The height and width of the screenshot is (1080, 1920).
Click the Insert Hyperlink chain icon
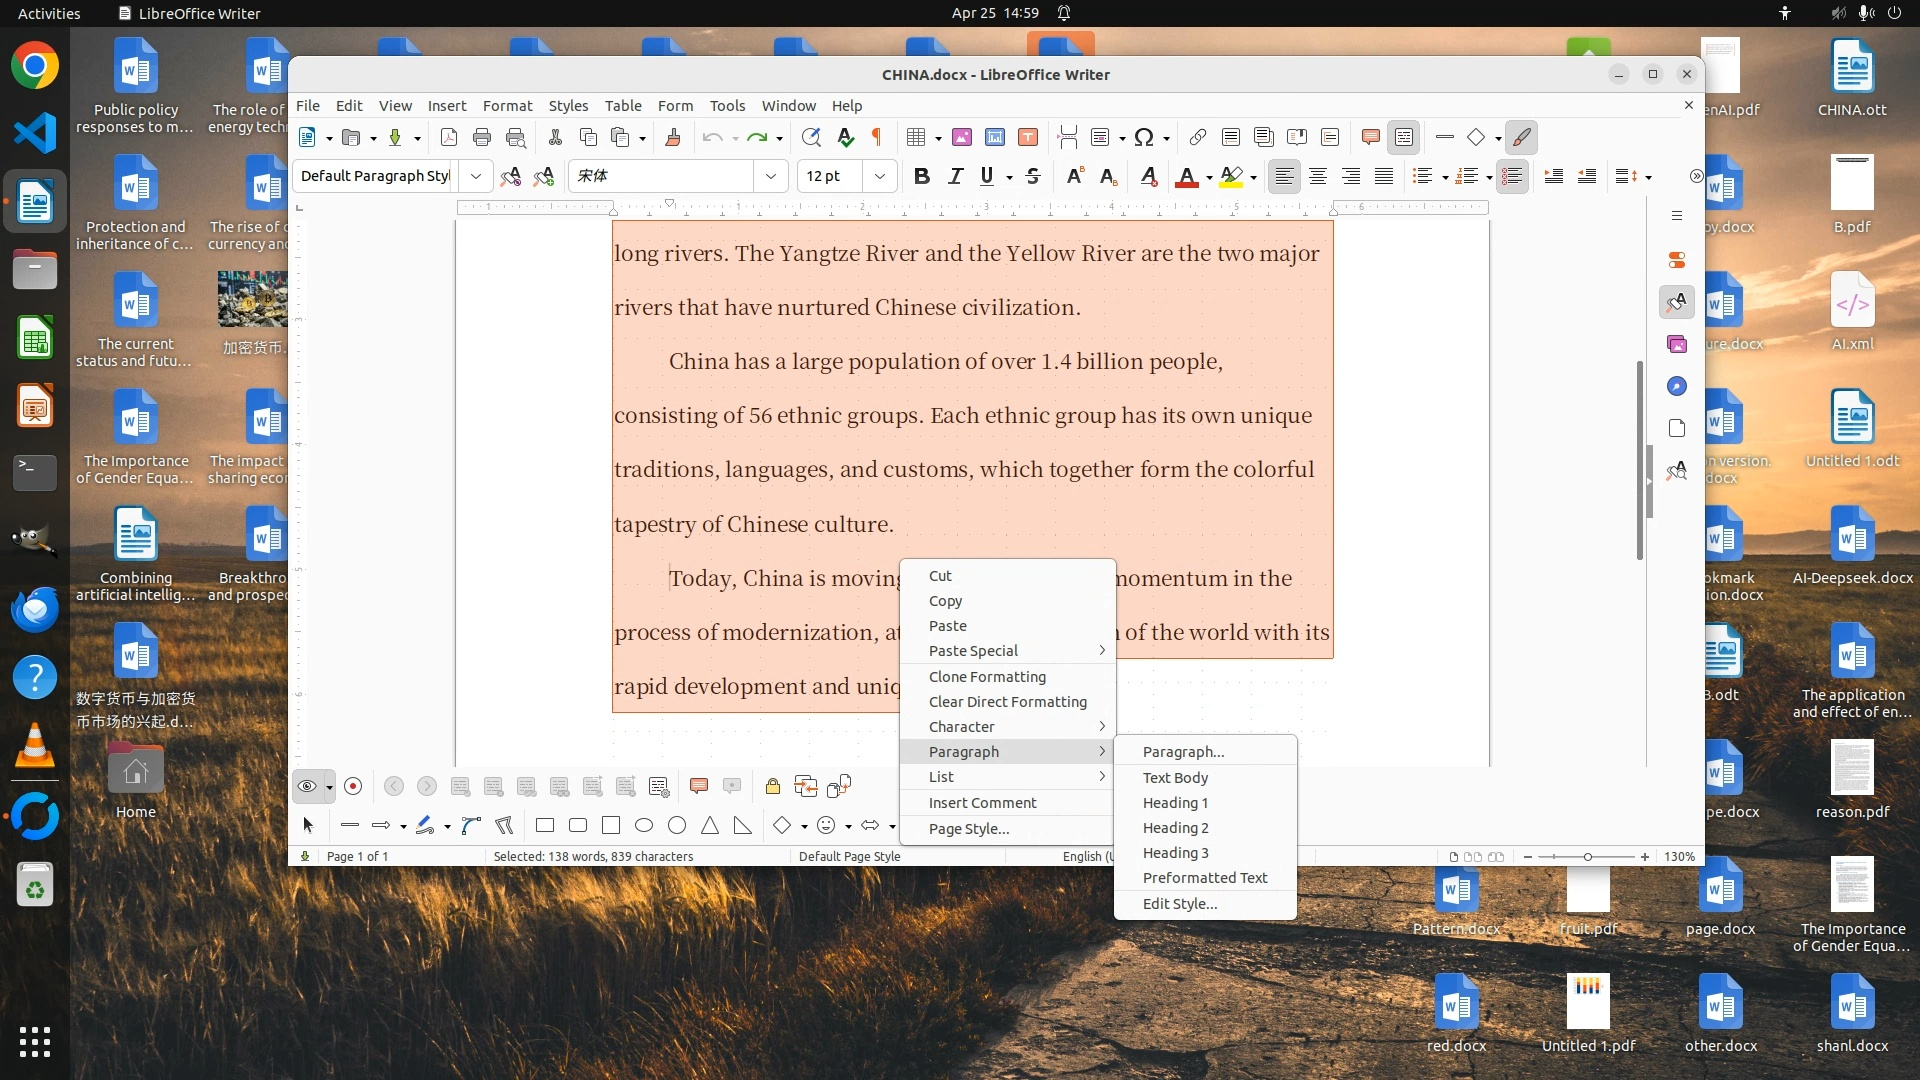1197,138
